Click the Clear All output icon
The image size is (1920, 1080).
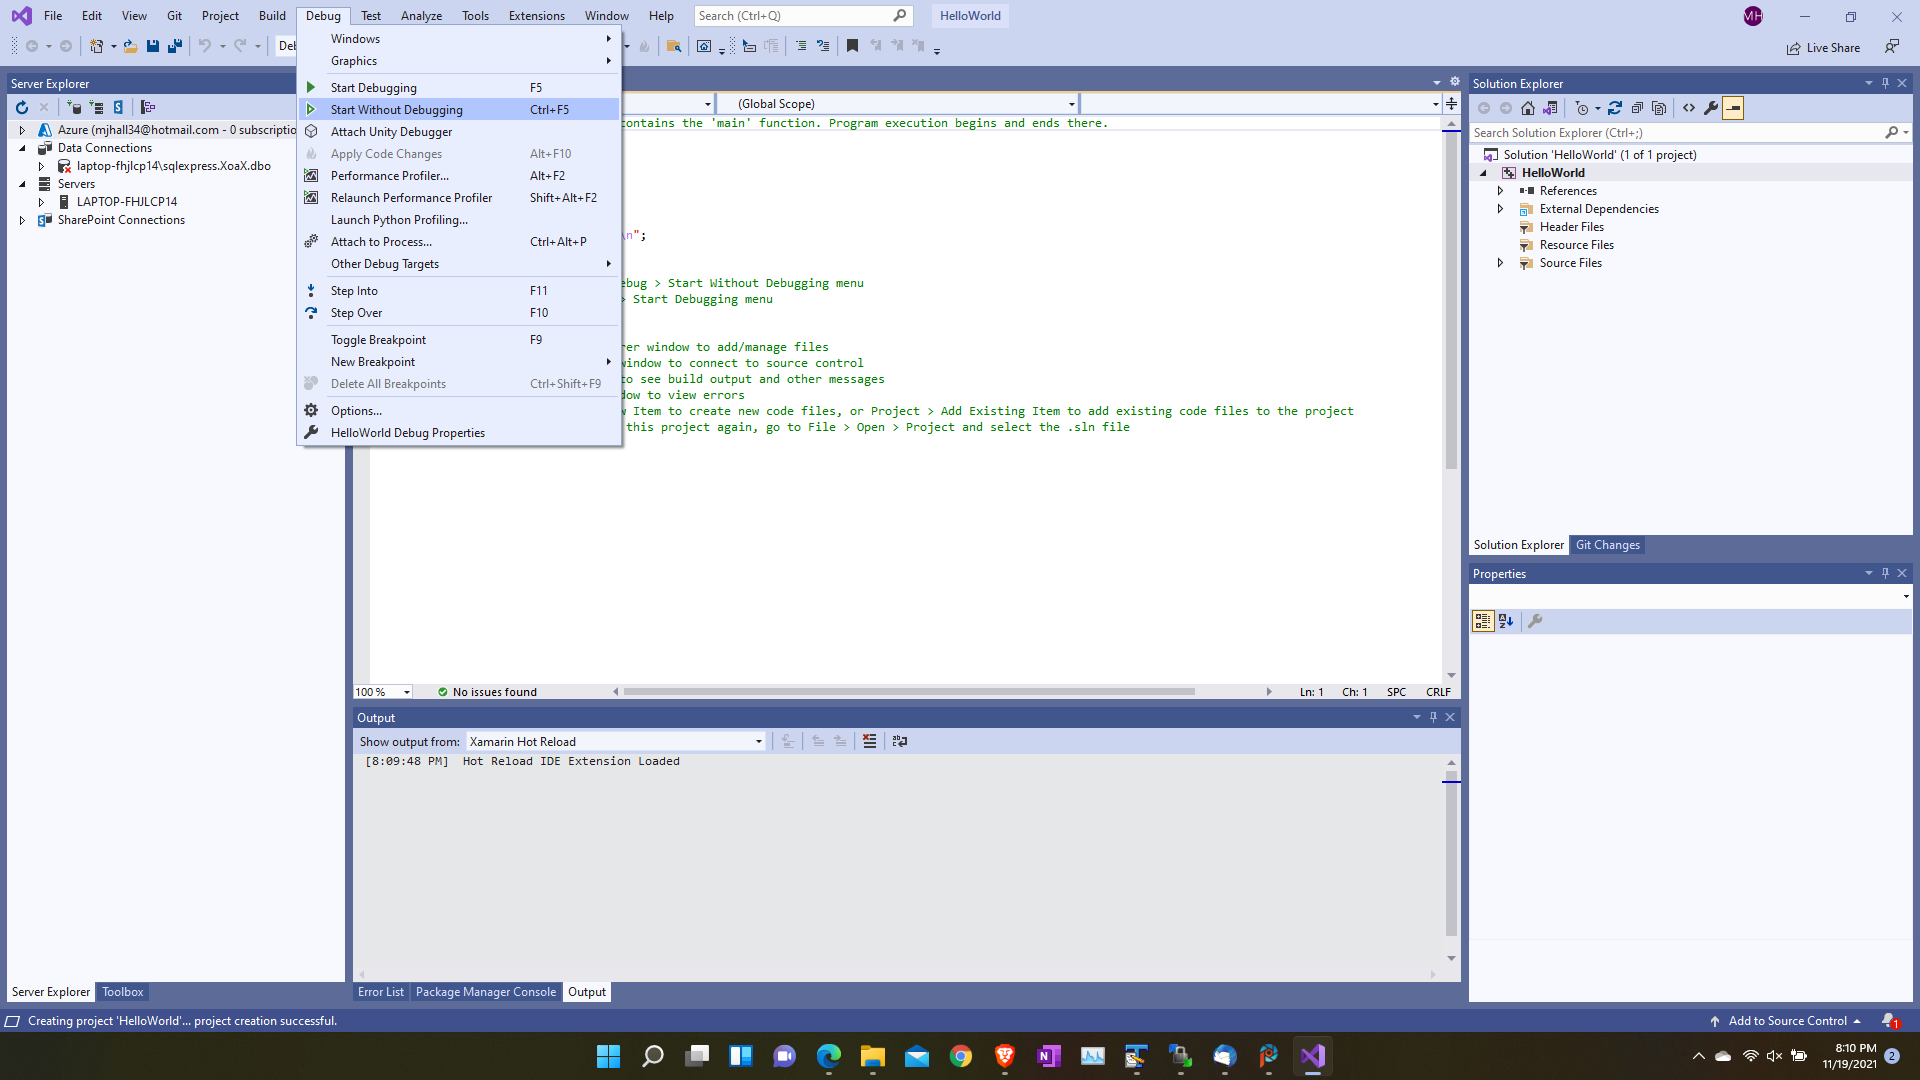click(869, 741)
